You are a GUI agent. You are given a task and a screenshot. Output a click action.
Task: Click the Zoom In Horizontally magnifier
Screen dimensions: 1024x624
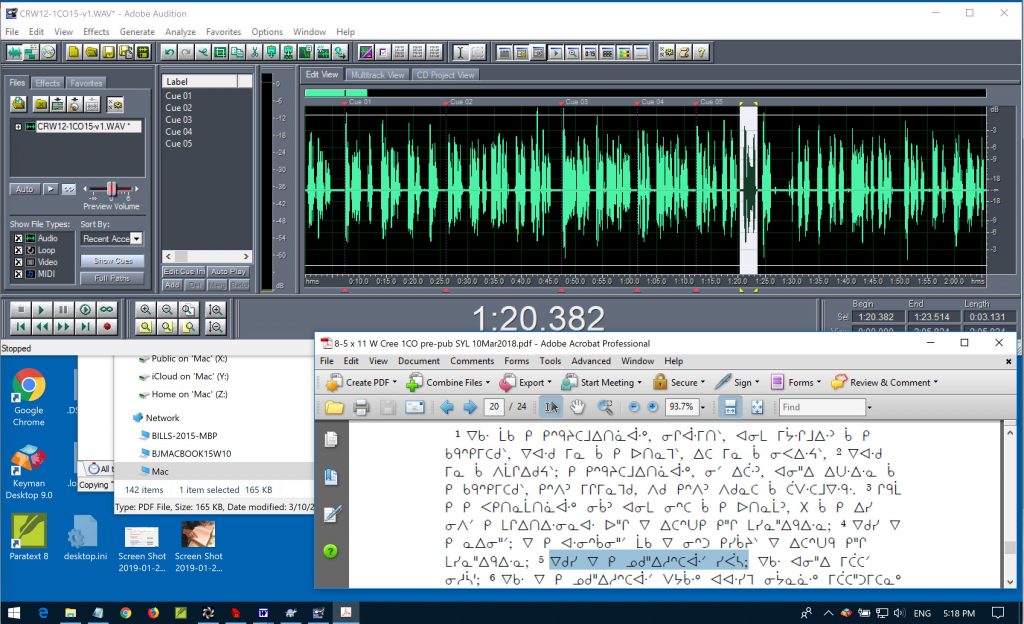coord(146,309)
